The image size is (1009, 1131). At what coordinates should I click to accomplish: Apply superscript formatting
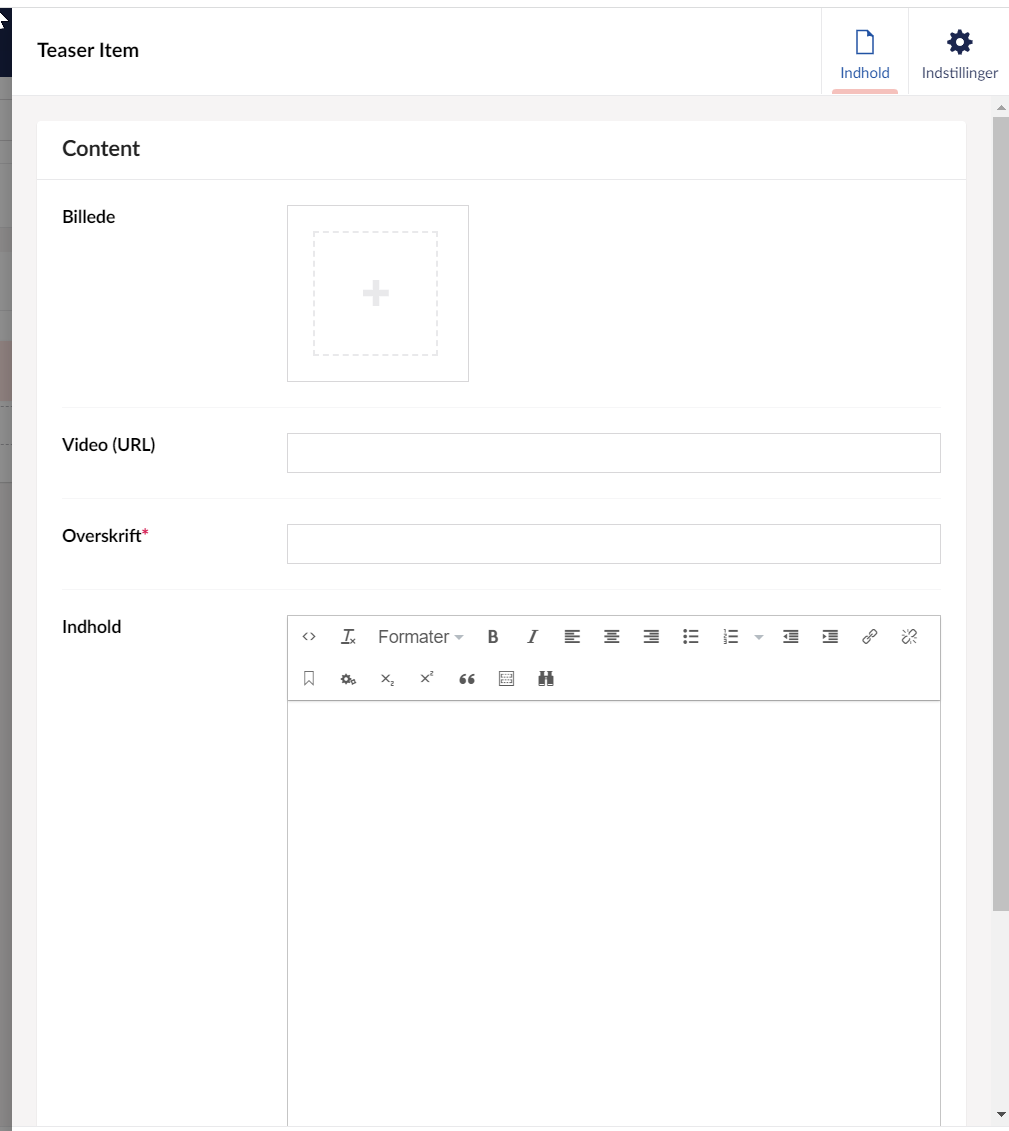(x=427, y=679)
